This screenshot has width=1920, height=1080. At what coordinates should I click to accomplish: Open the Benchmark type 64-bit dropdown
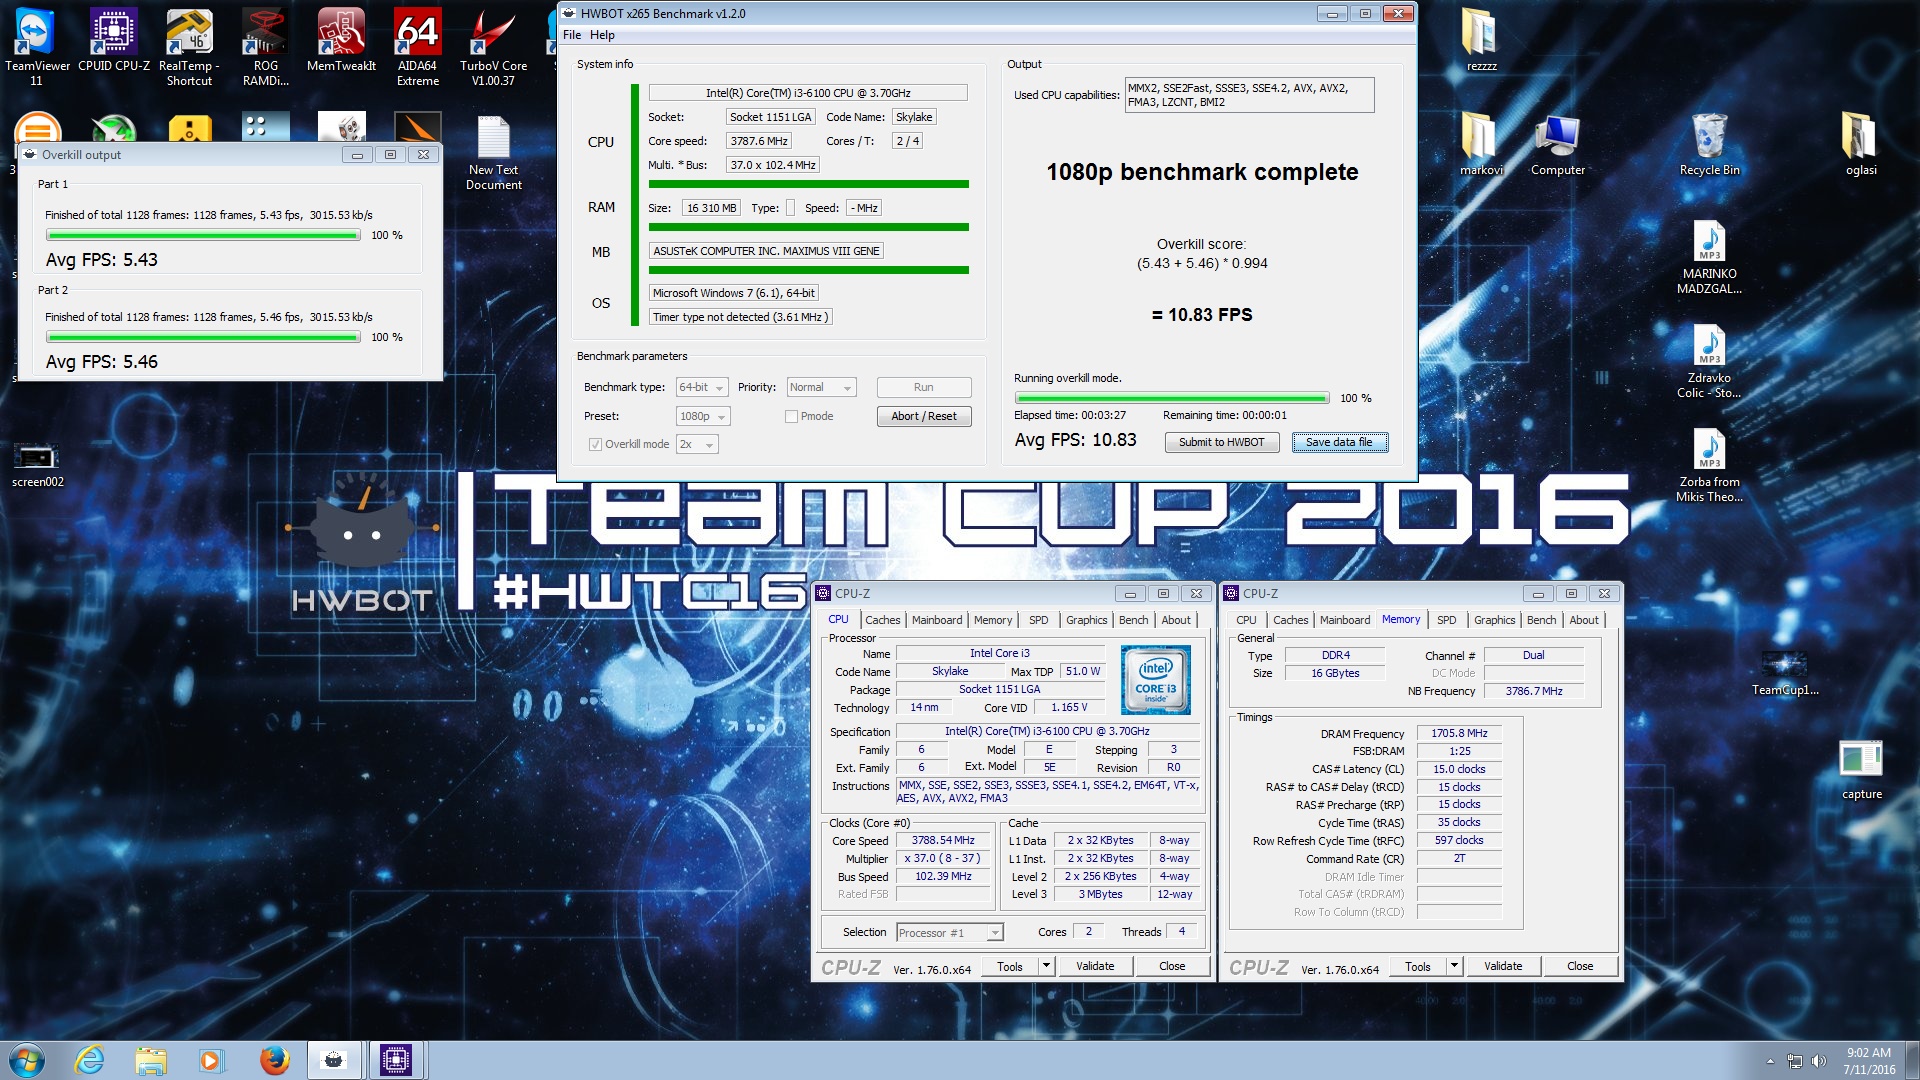[702, 387]
